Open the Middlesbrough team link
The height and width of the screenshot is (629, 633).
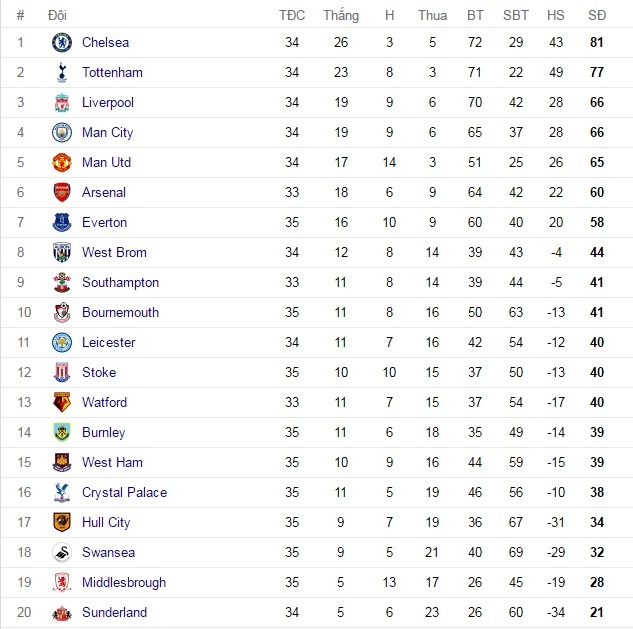tap(124, 583)
